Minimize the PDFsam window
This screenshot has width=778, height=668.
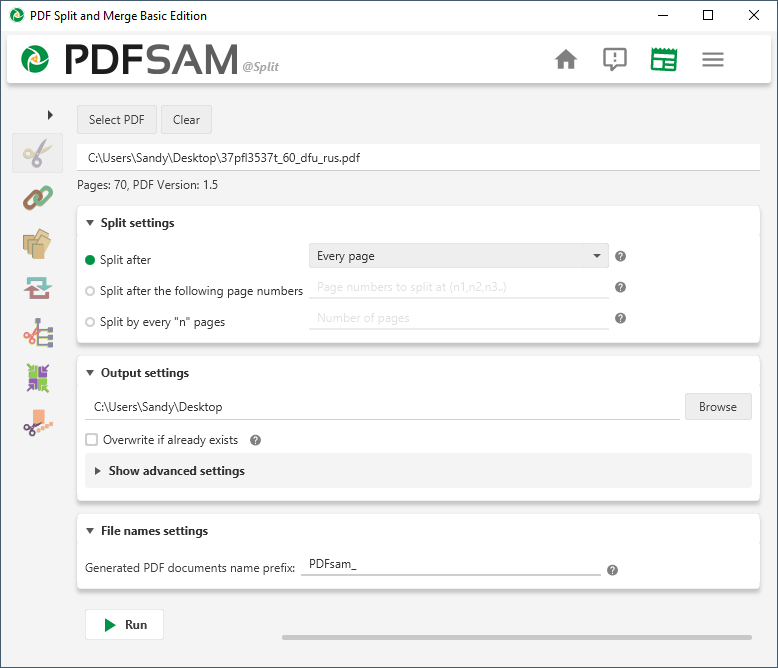point(662,15)
